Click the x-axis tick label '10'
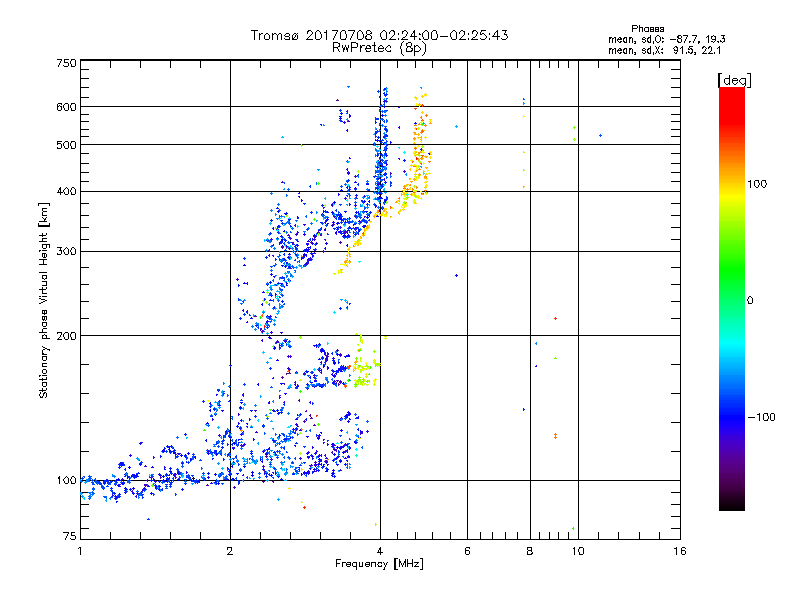The image size is (800, 600). coord(578,551)
